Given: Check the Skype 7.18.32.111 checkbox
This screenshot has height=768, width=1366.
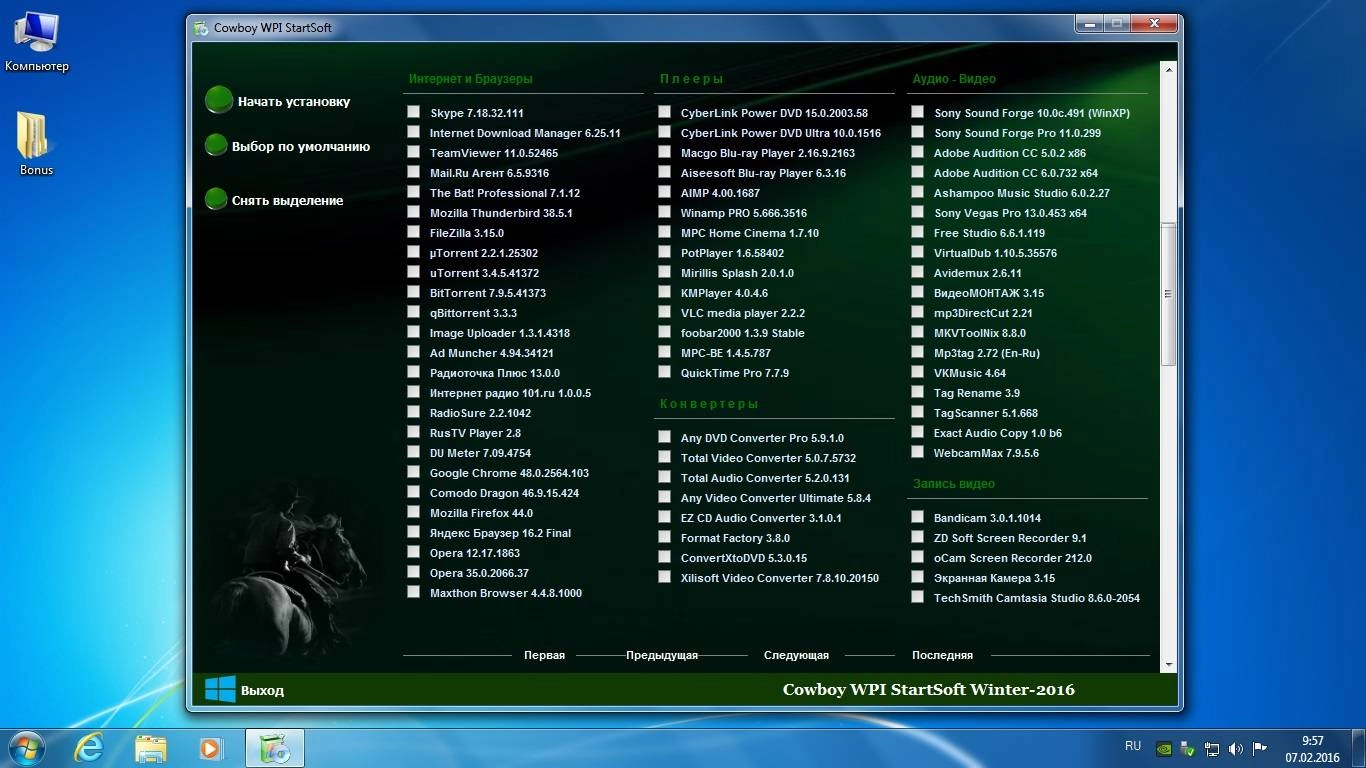Looking at the screenshot, I should (x=413, y=112).
